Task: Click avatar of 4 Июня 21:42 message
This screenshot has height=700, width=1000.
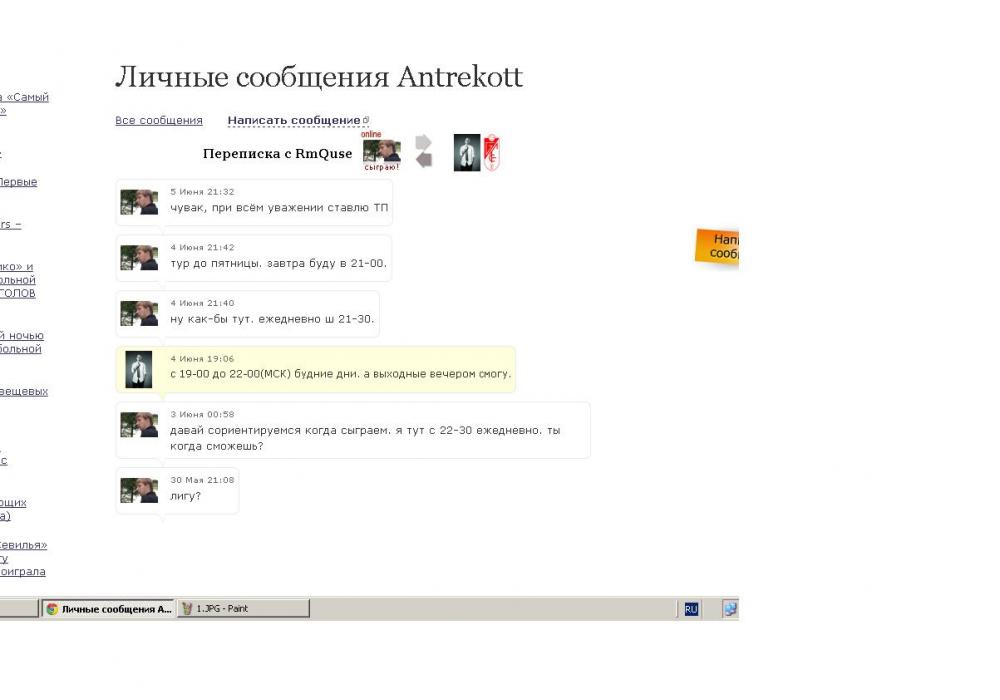Action: 139,258
